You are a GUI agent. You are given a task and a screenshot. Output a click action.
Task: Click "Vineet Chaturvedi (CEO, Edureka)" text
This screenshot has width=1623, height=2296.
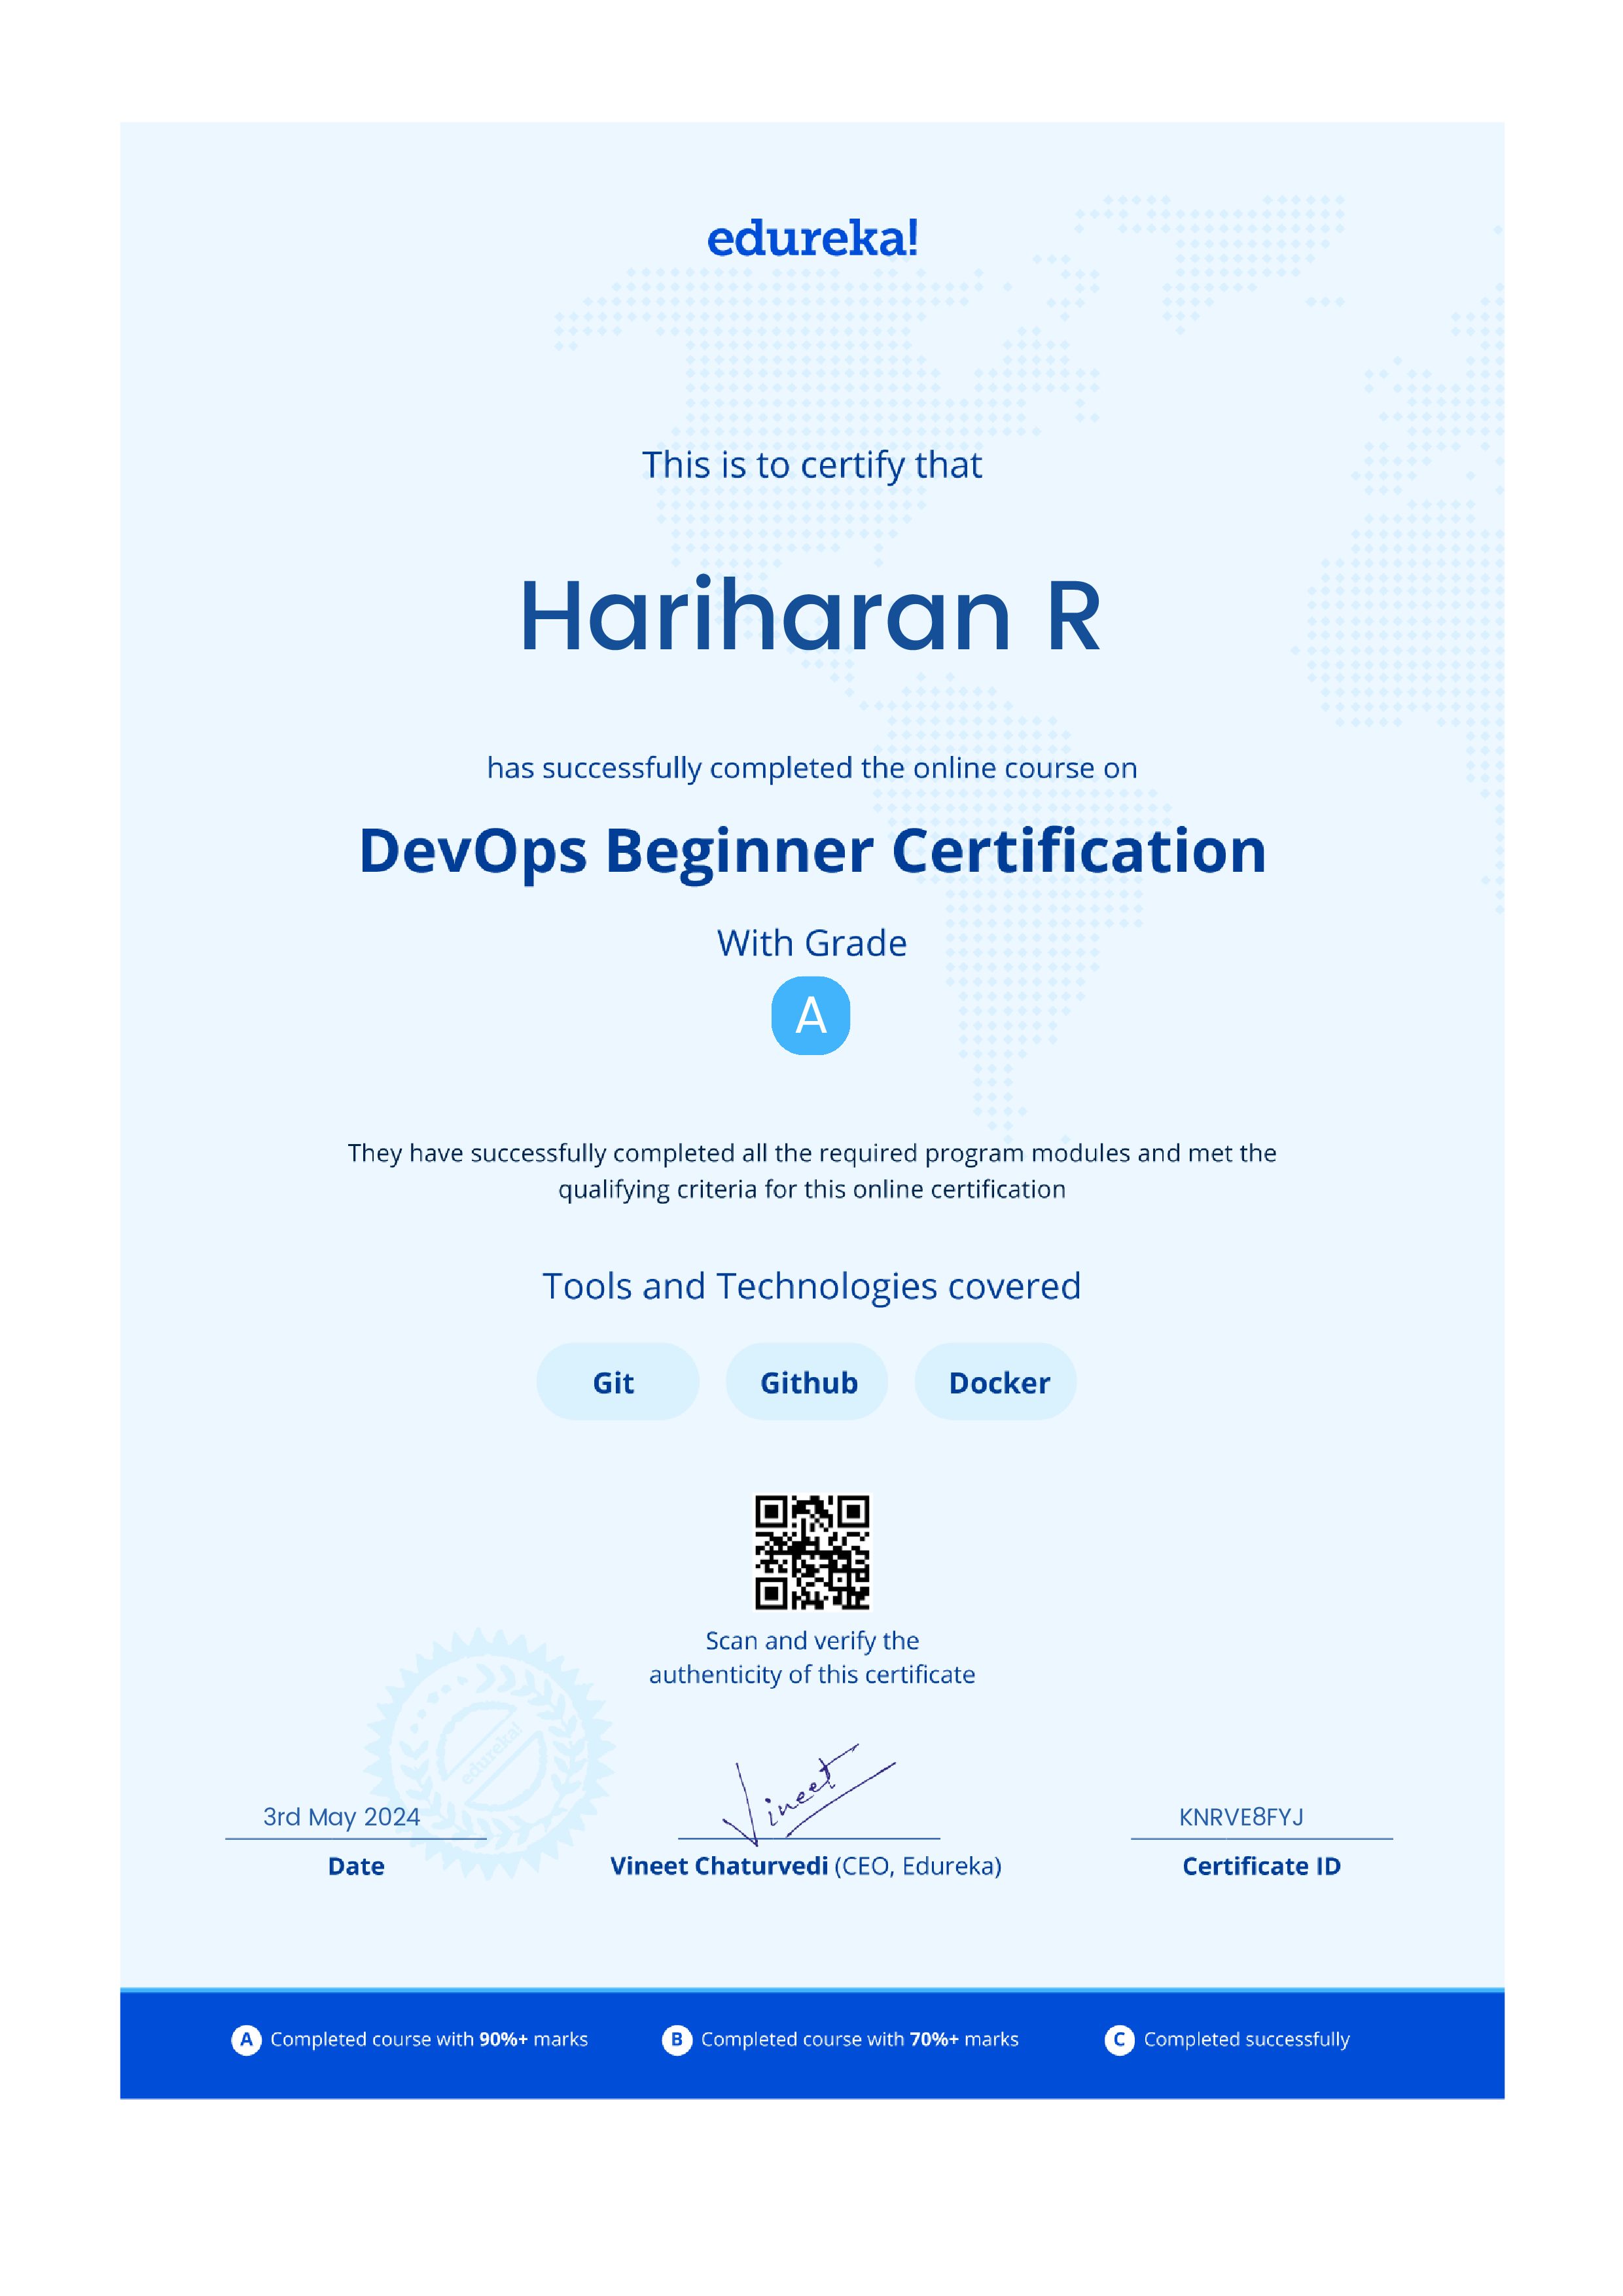[x=806, y=1866]
